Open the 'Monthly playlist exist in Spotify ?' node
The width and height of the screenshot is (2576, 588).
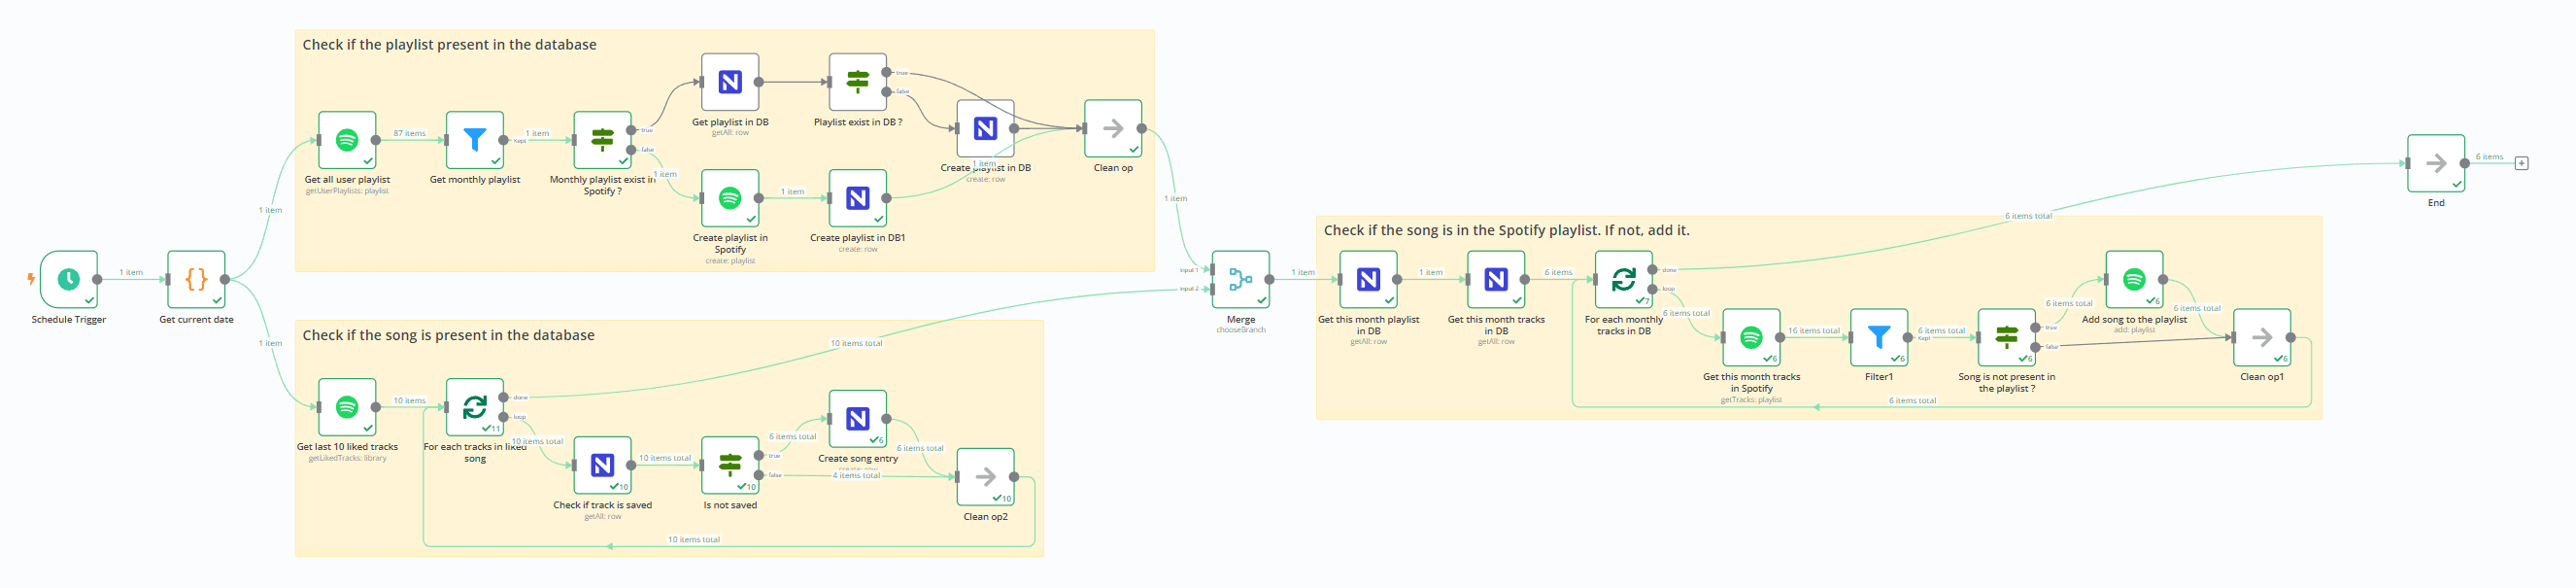(602, 140)
